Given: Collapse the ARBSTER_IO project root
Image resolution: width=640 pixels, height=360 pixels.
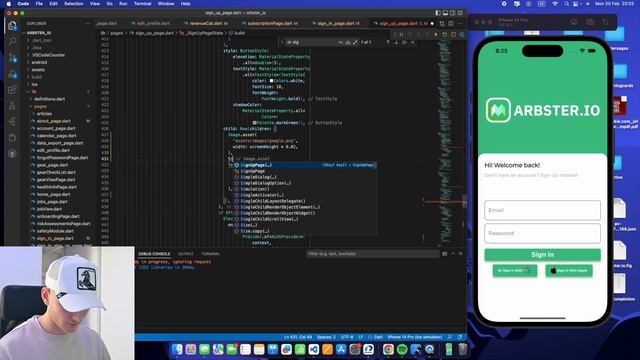Looking at the screenshot, I should click(x=39, y=33).
